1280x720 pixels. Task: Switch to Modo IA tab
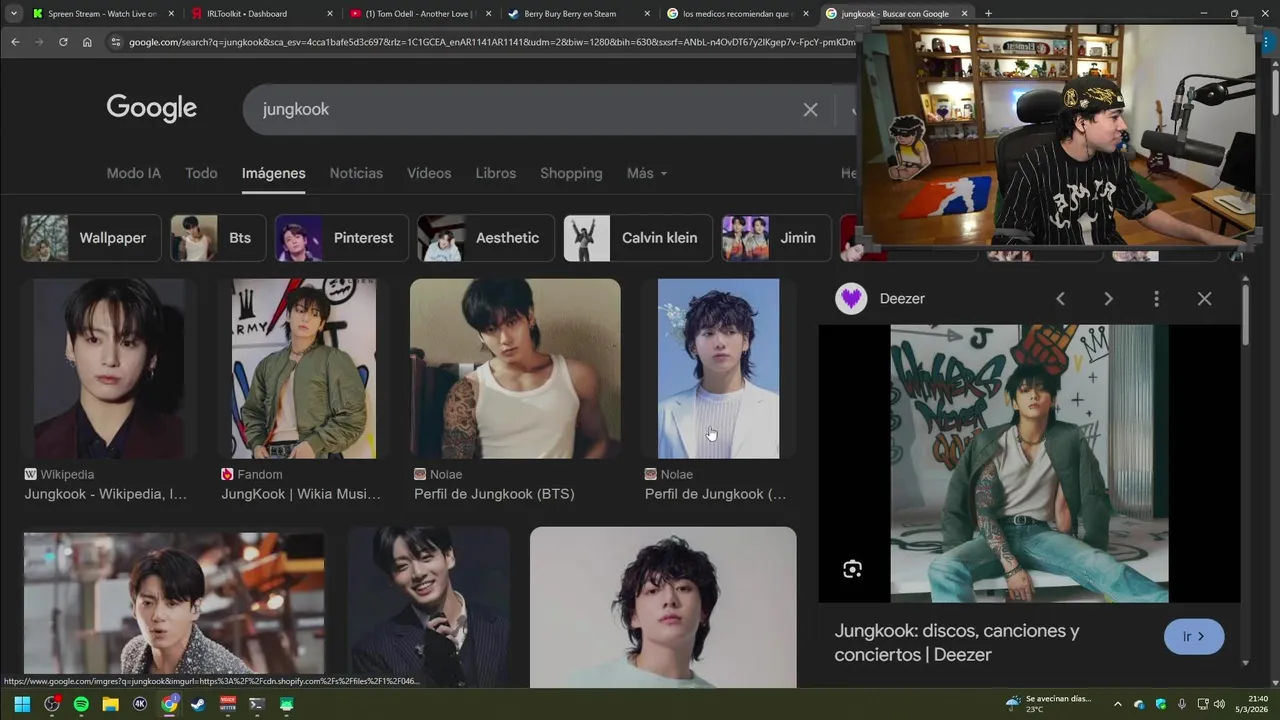click(x=133, y=173)
